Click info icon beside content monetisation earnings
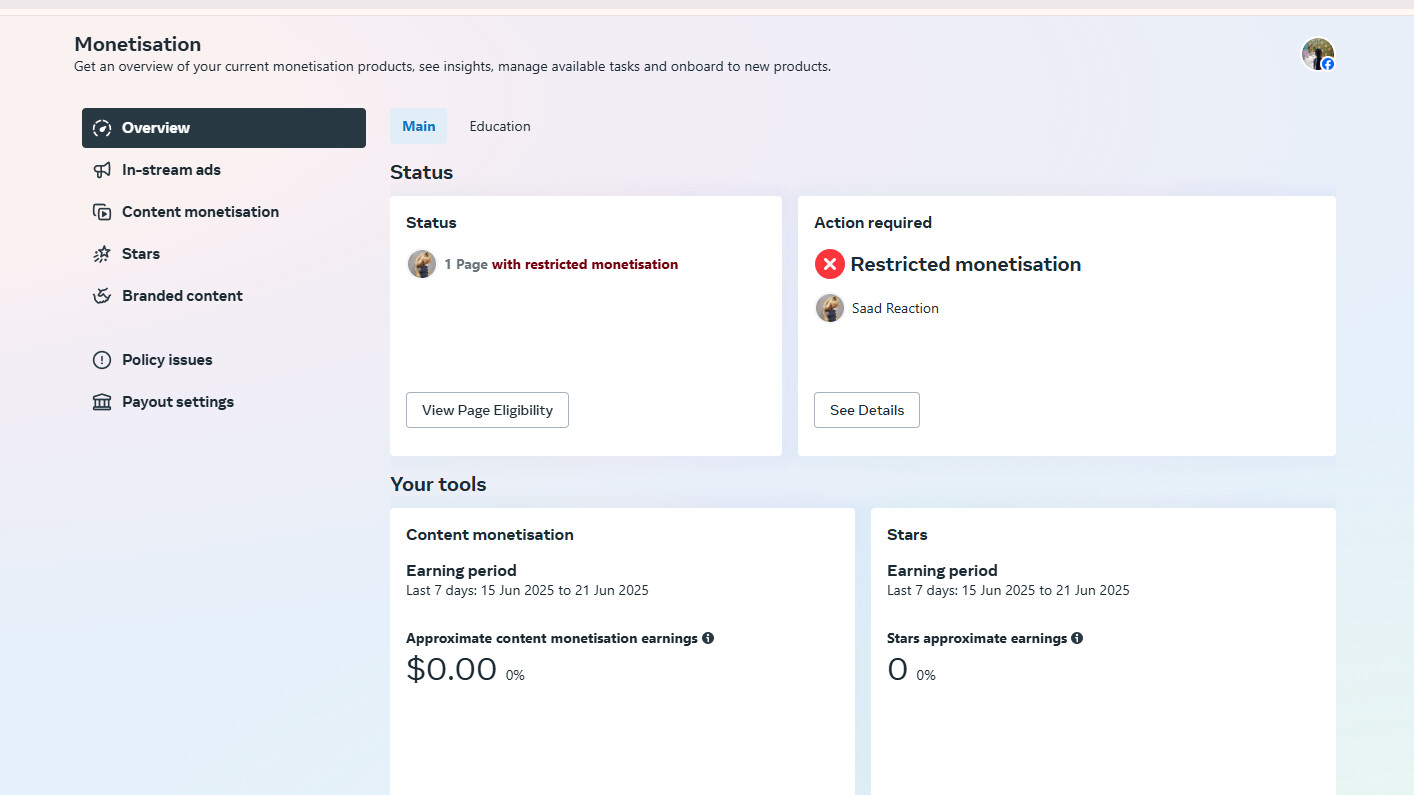The width and height of the screenshot is (1414, 795). tap(708, 638)
